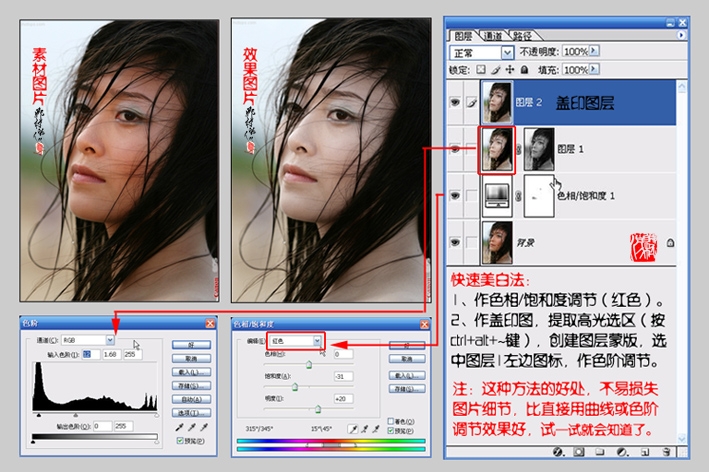Open 编辑 红色 dropdown in Hue/Saturation
Screen dimensions: 709x472
pos(317,341)
